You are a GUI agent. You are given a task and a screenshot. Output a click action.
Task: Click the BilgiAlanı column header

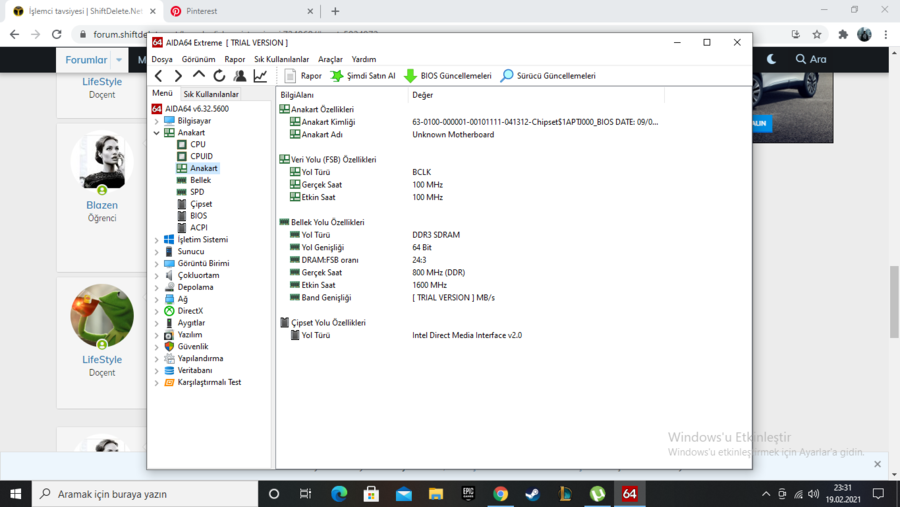(x=343, y=95)
